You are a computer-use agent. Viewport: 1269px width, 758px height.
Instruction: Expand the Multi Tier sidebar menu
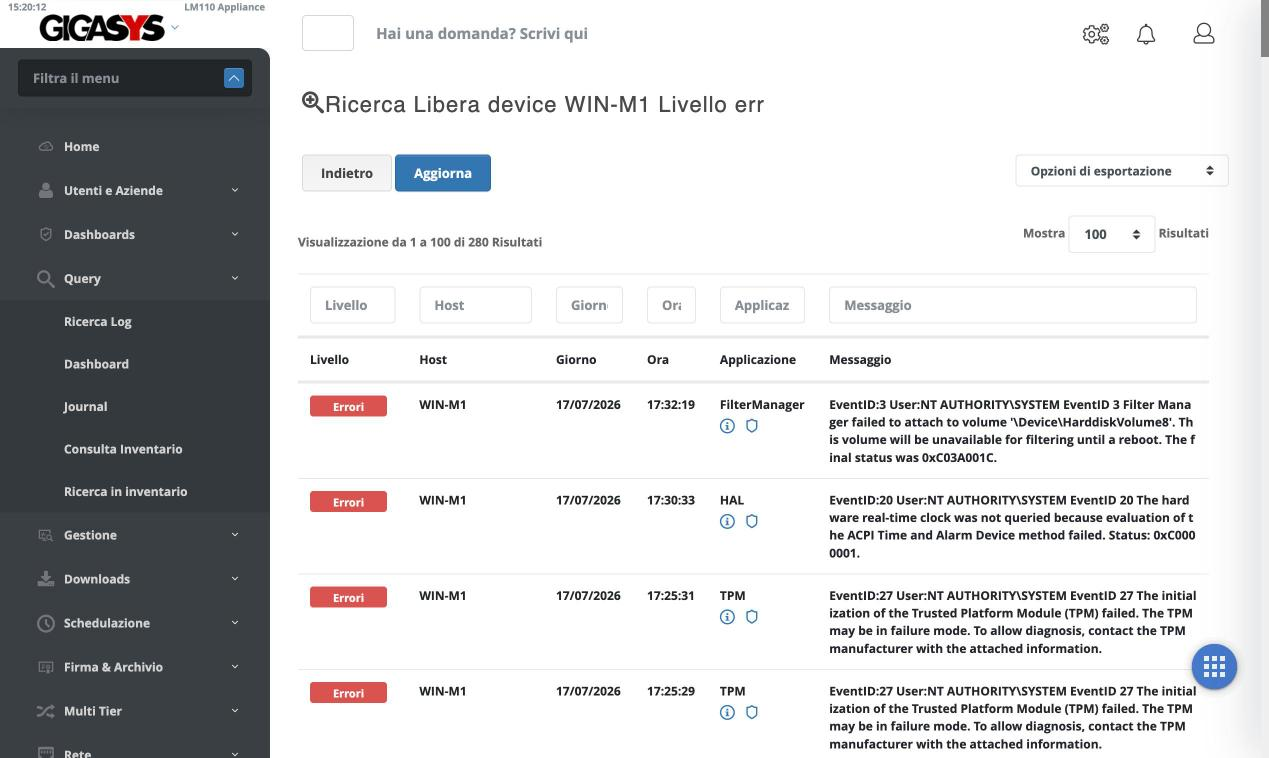pyautogui.click(x=235, y=711)
